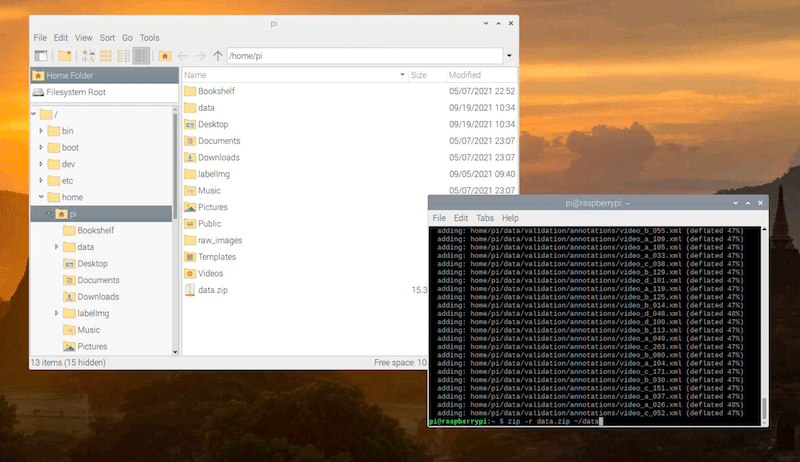
Task: Switch to compact list view
Action: tap(123, 56)
